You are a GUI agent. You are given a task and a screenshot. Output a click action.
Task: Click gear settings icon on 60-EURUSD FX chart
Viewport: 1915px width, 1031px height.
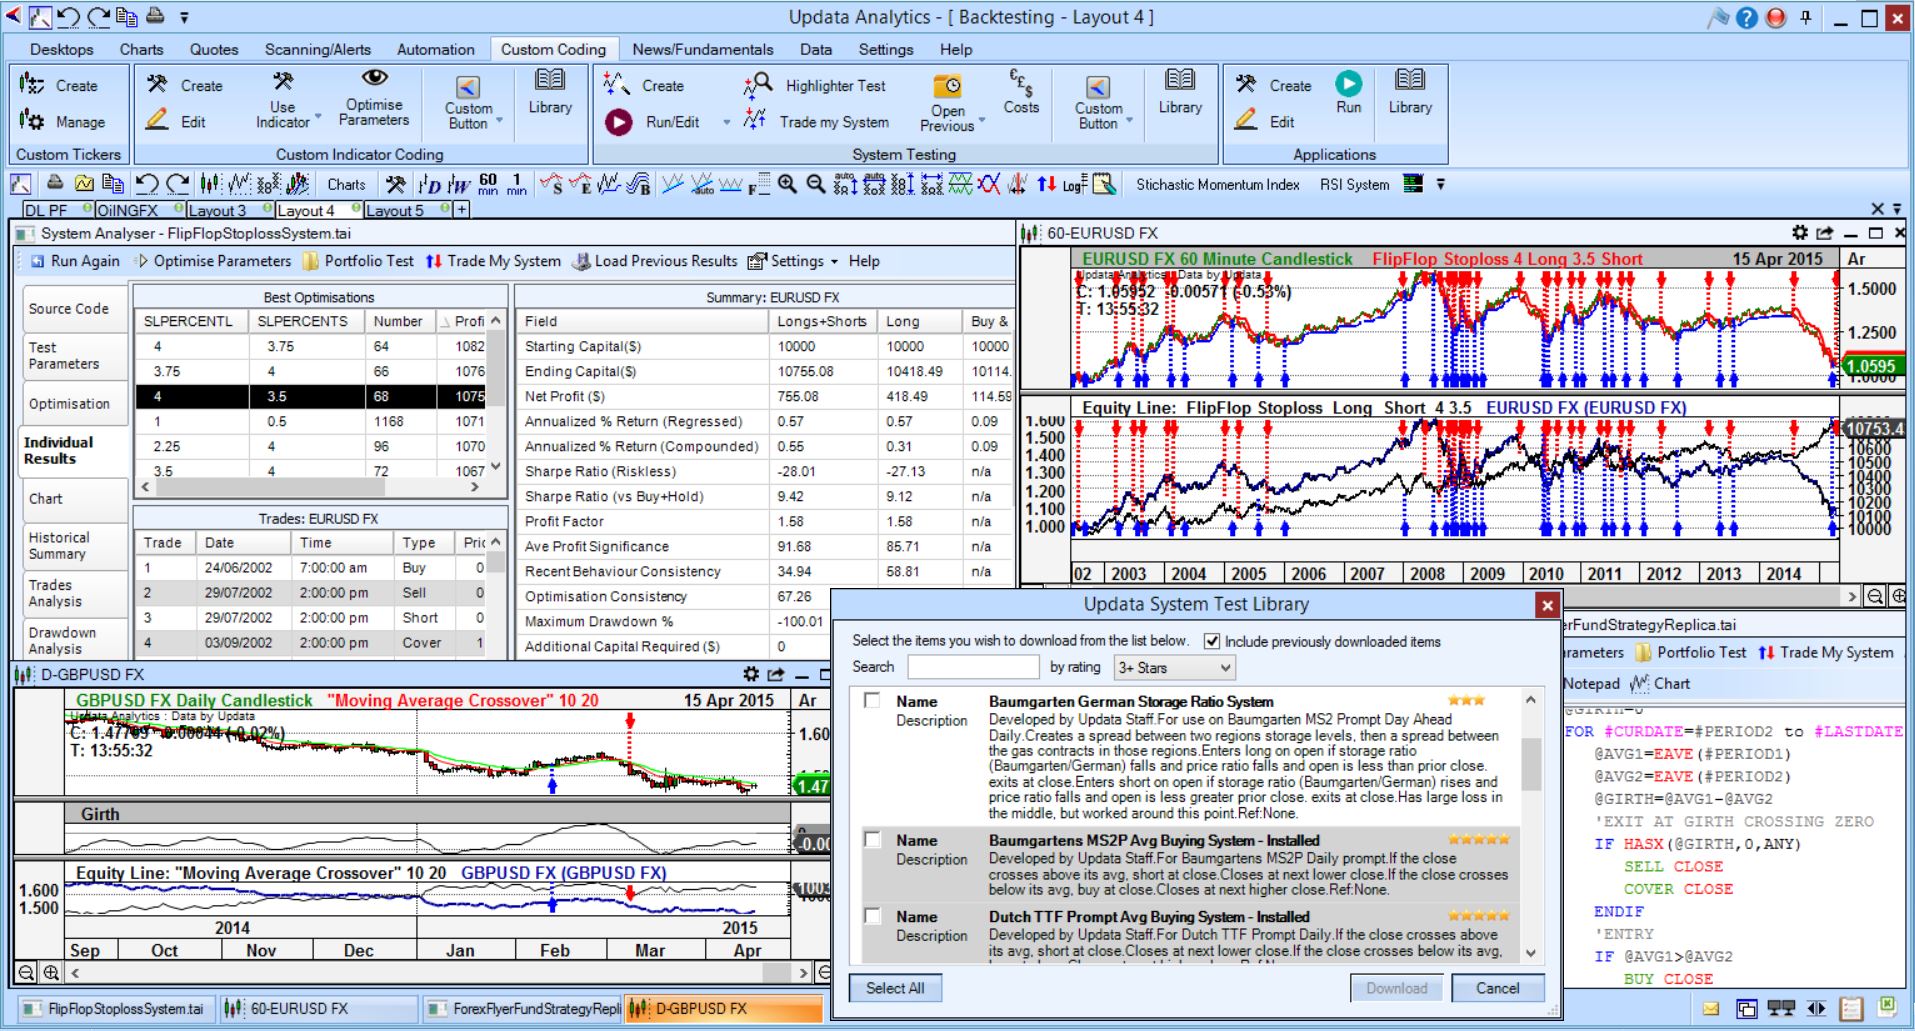click(1800, 233)
